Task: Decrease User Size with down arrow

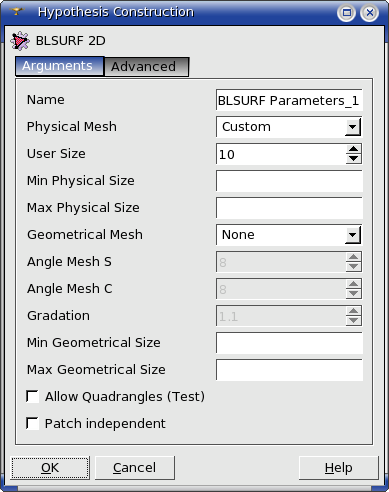Action: click(x=353, y=159)
